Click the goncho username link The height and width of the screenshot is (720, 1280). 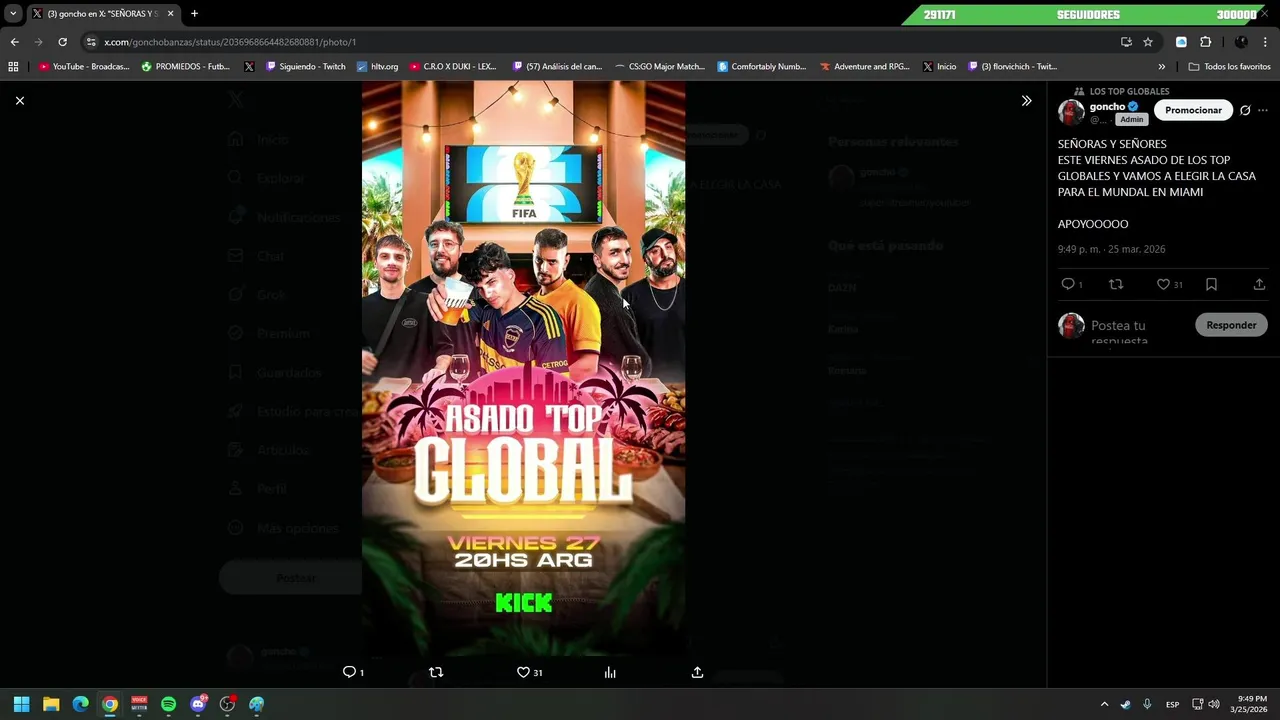pyautogui.click(x=1107, y=106)
